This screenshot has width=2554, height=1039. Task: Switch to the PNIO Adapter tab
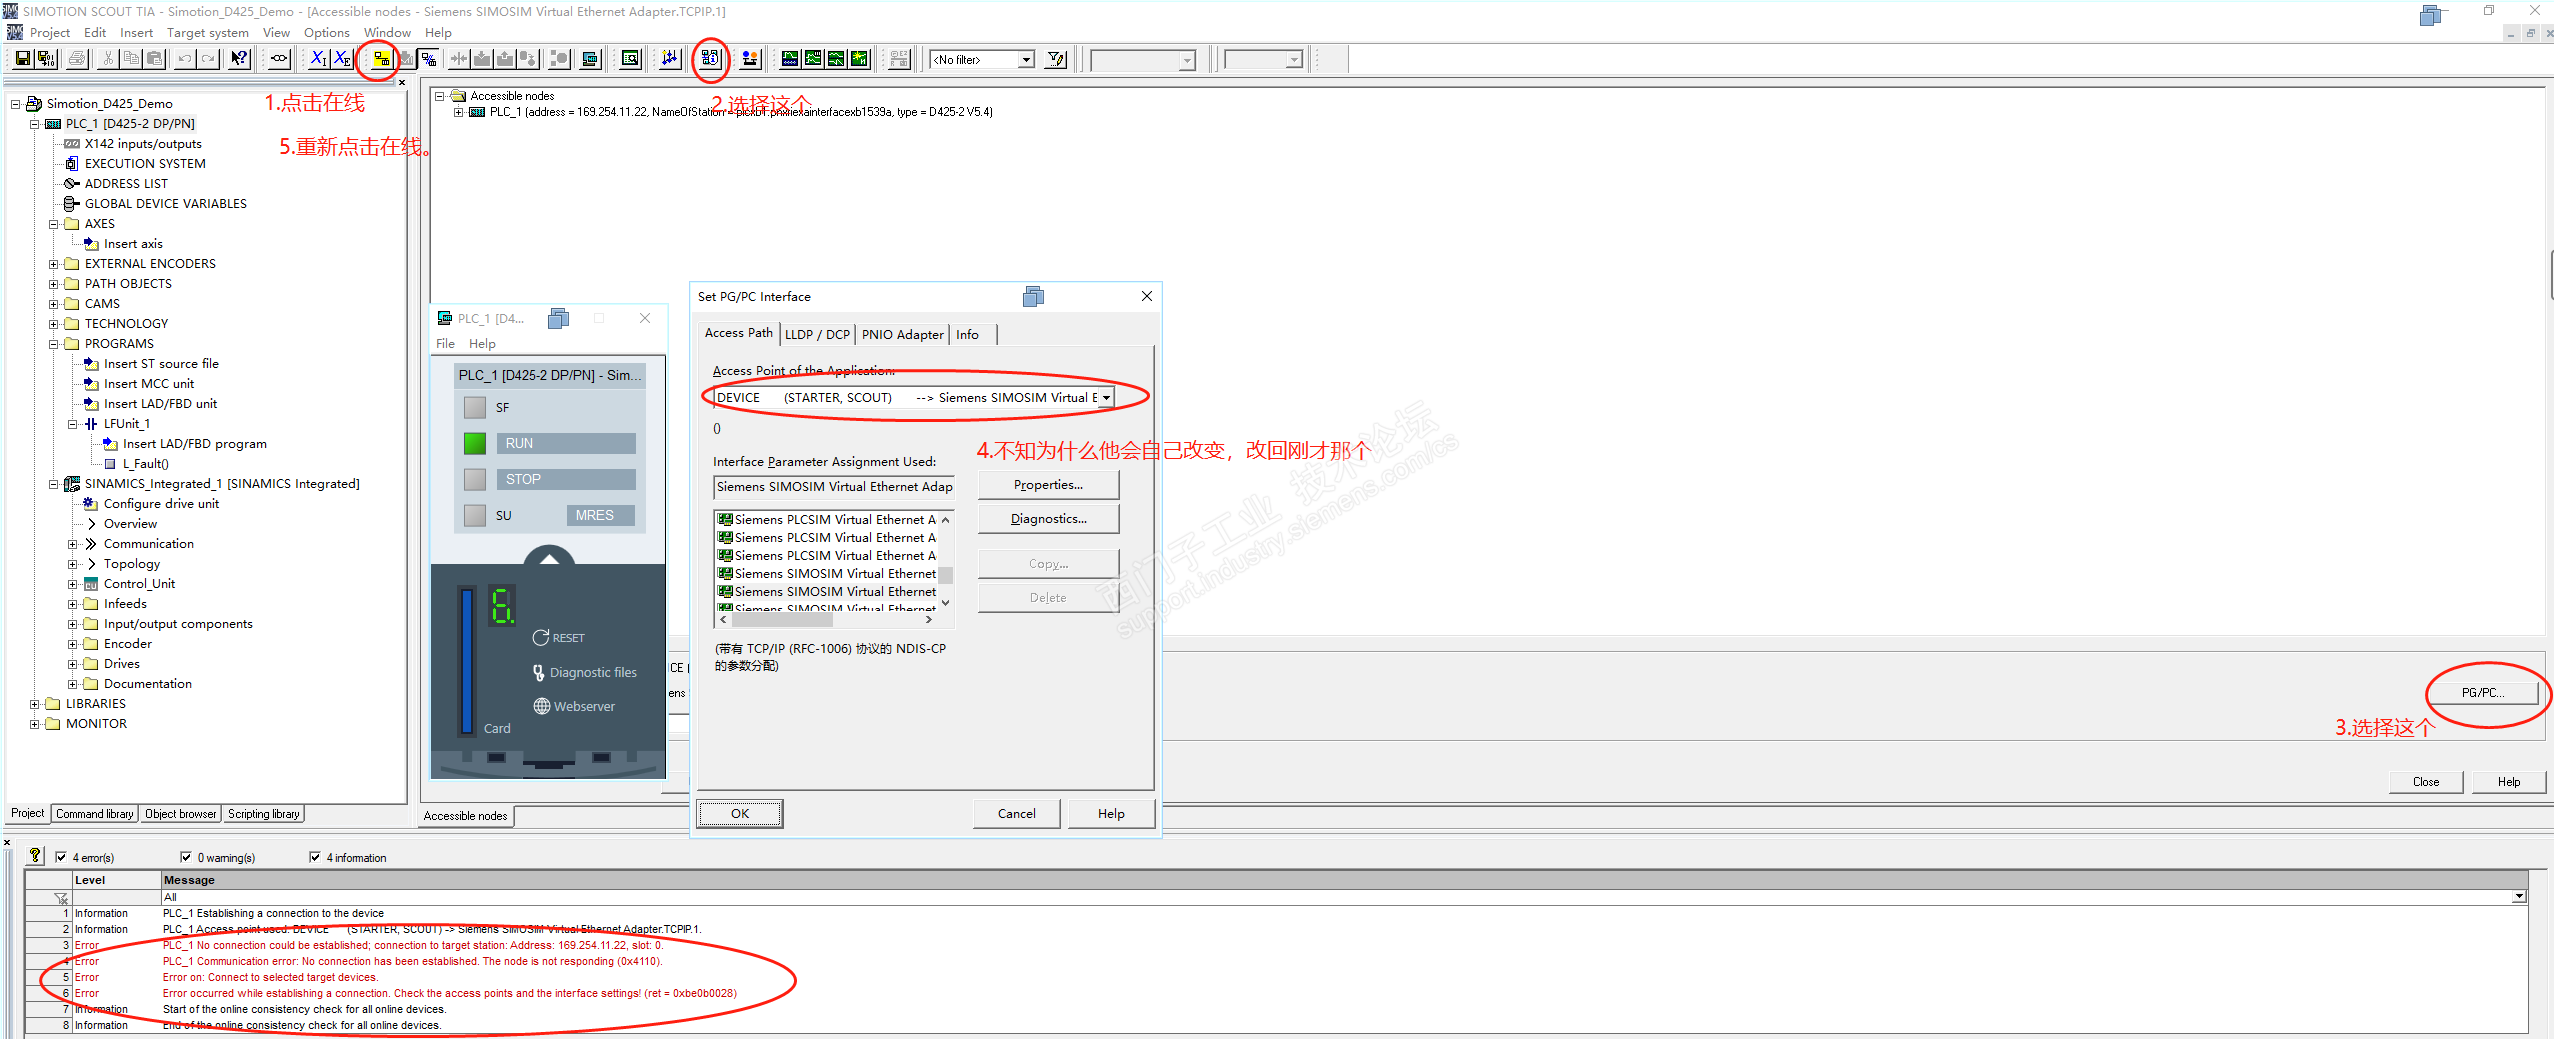(x=902, y=335)
